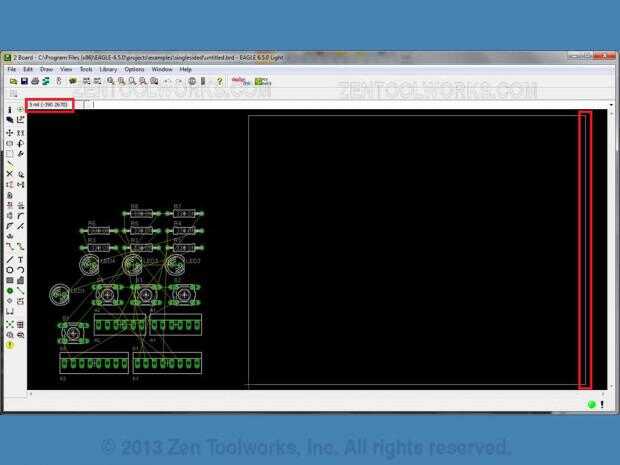The height and width of the screenshot is (465, 620).
Task: Select the Ratsnest tool
Action: tap(10, 325)
